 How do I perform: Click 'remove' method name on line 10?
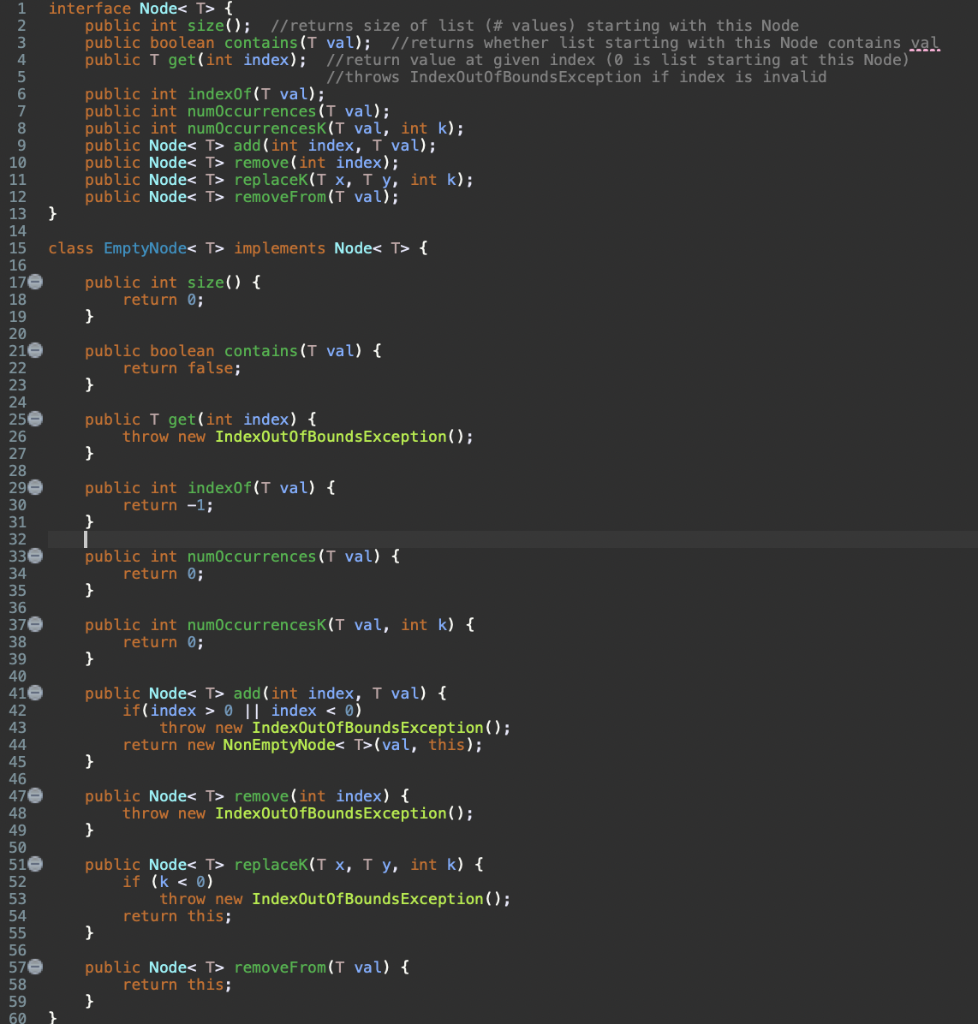pyautogui.click(x=261, y=163)
